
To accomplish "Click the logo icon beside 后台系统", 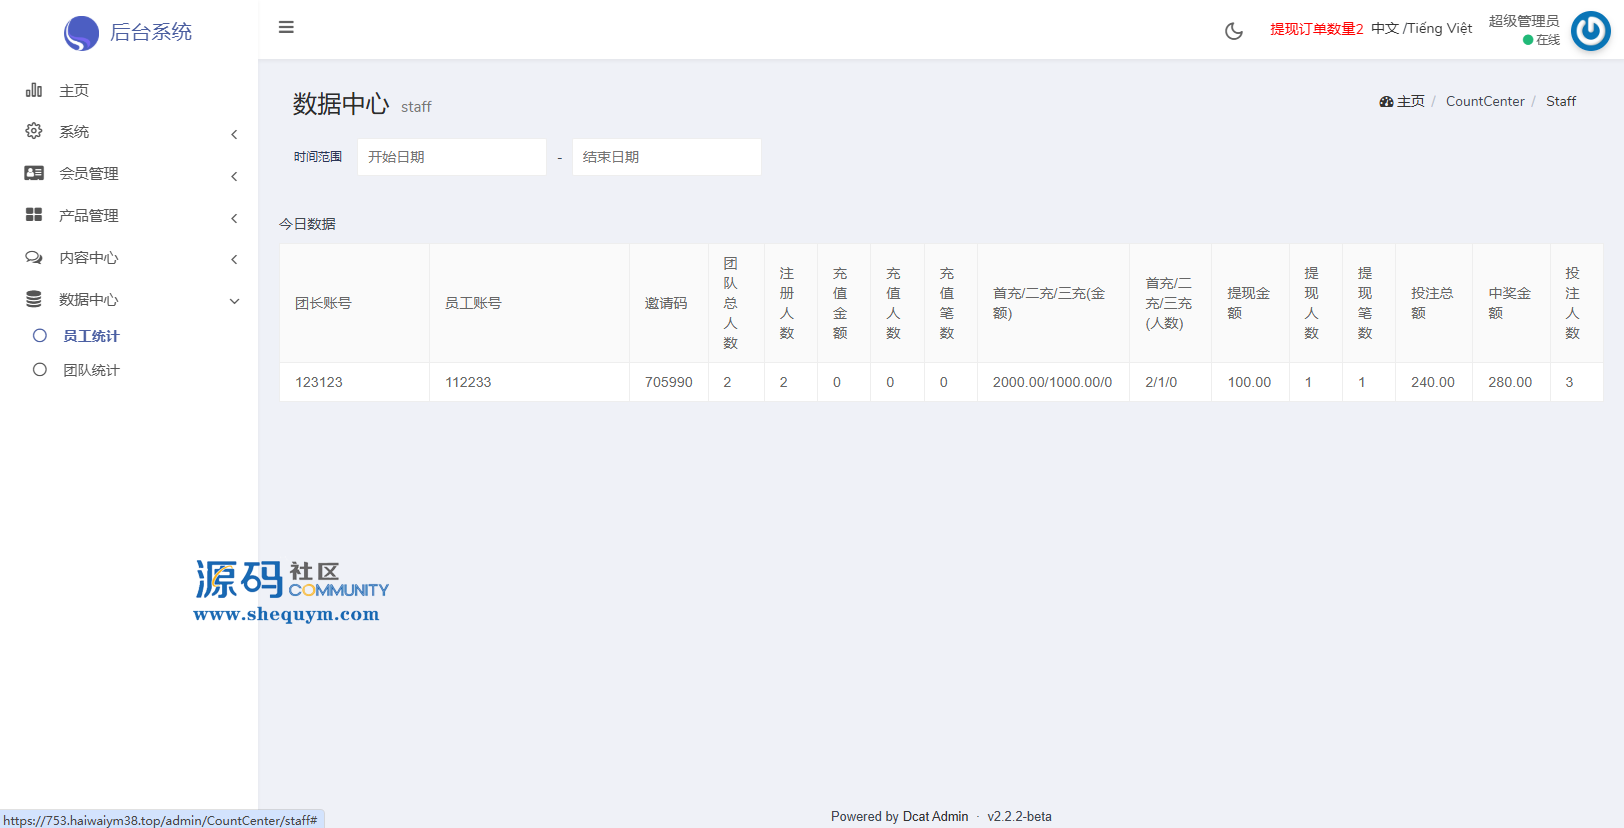I will point(81,33).
